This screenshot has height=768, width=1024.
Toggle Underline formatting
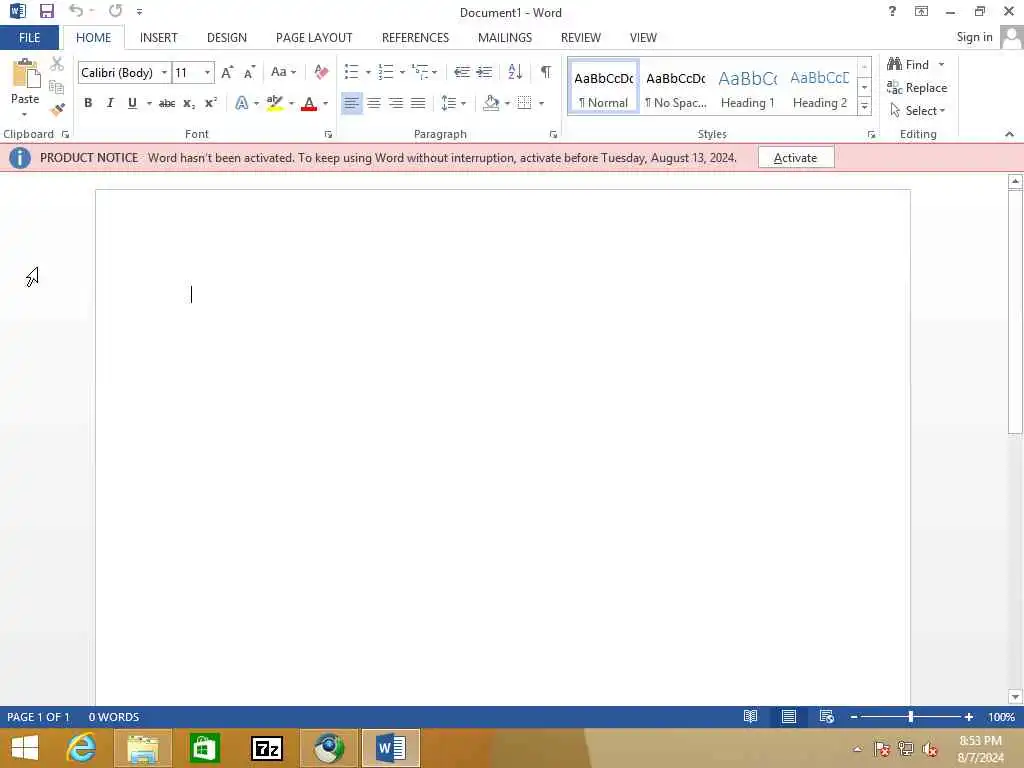tap(132, 103)
